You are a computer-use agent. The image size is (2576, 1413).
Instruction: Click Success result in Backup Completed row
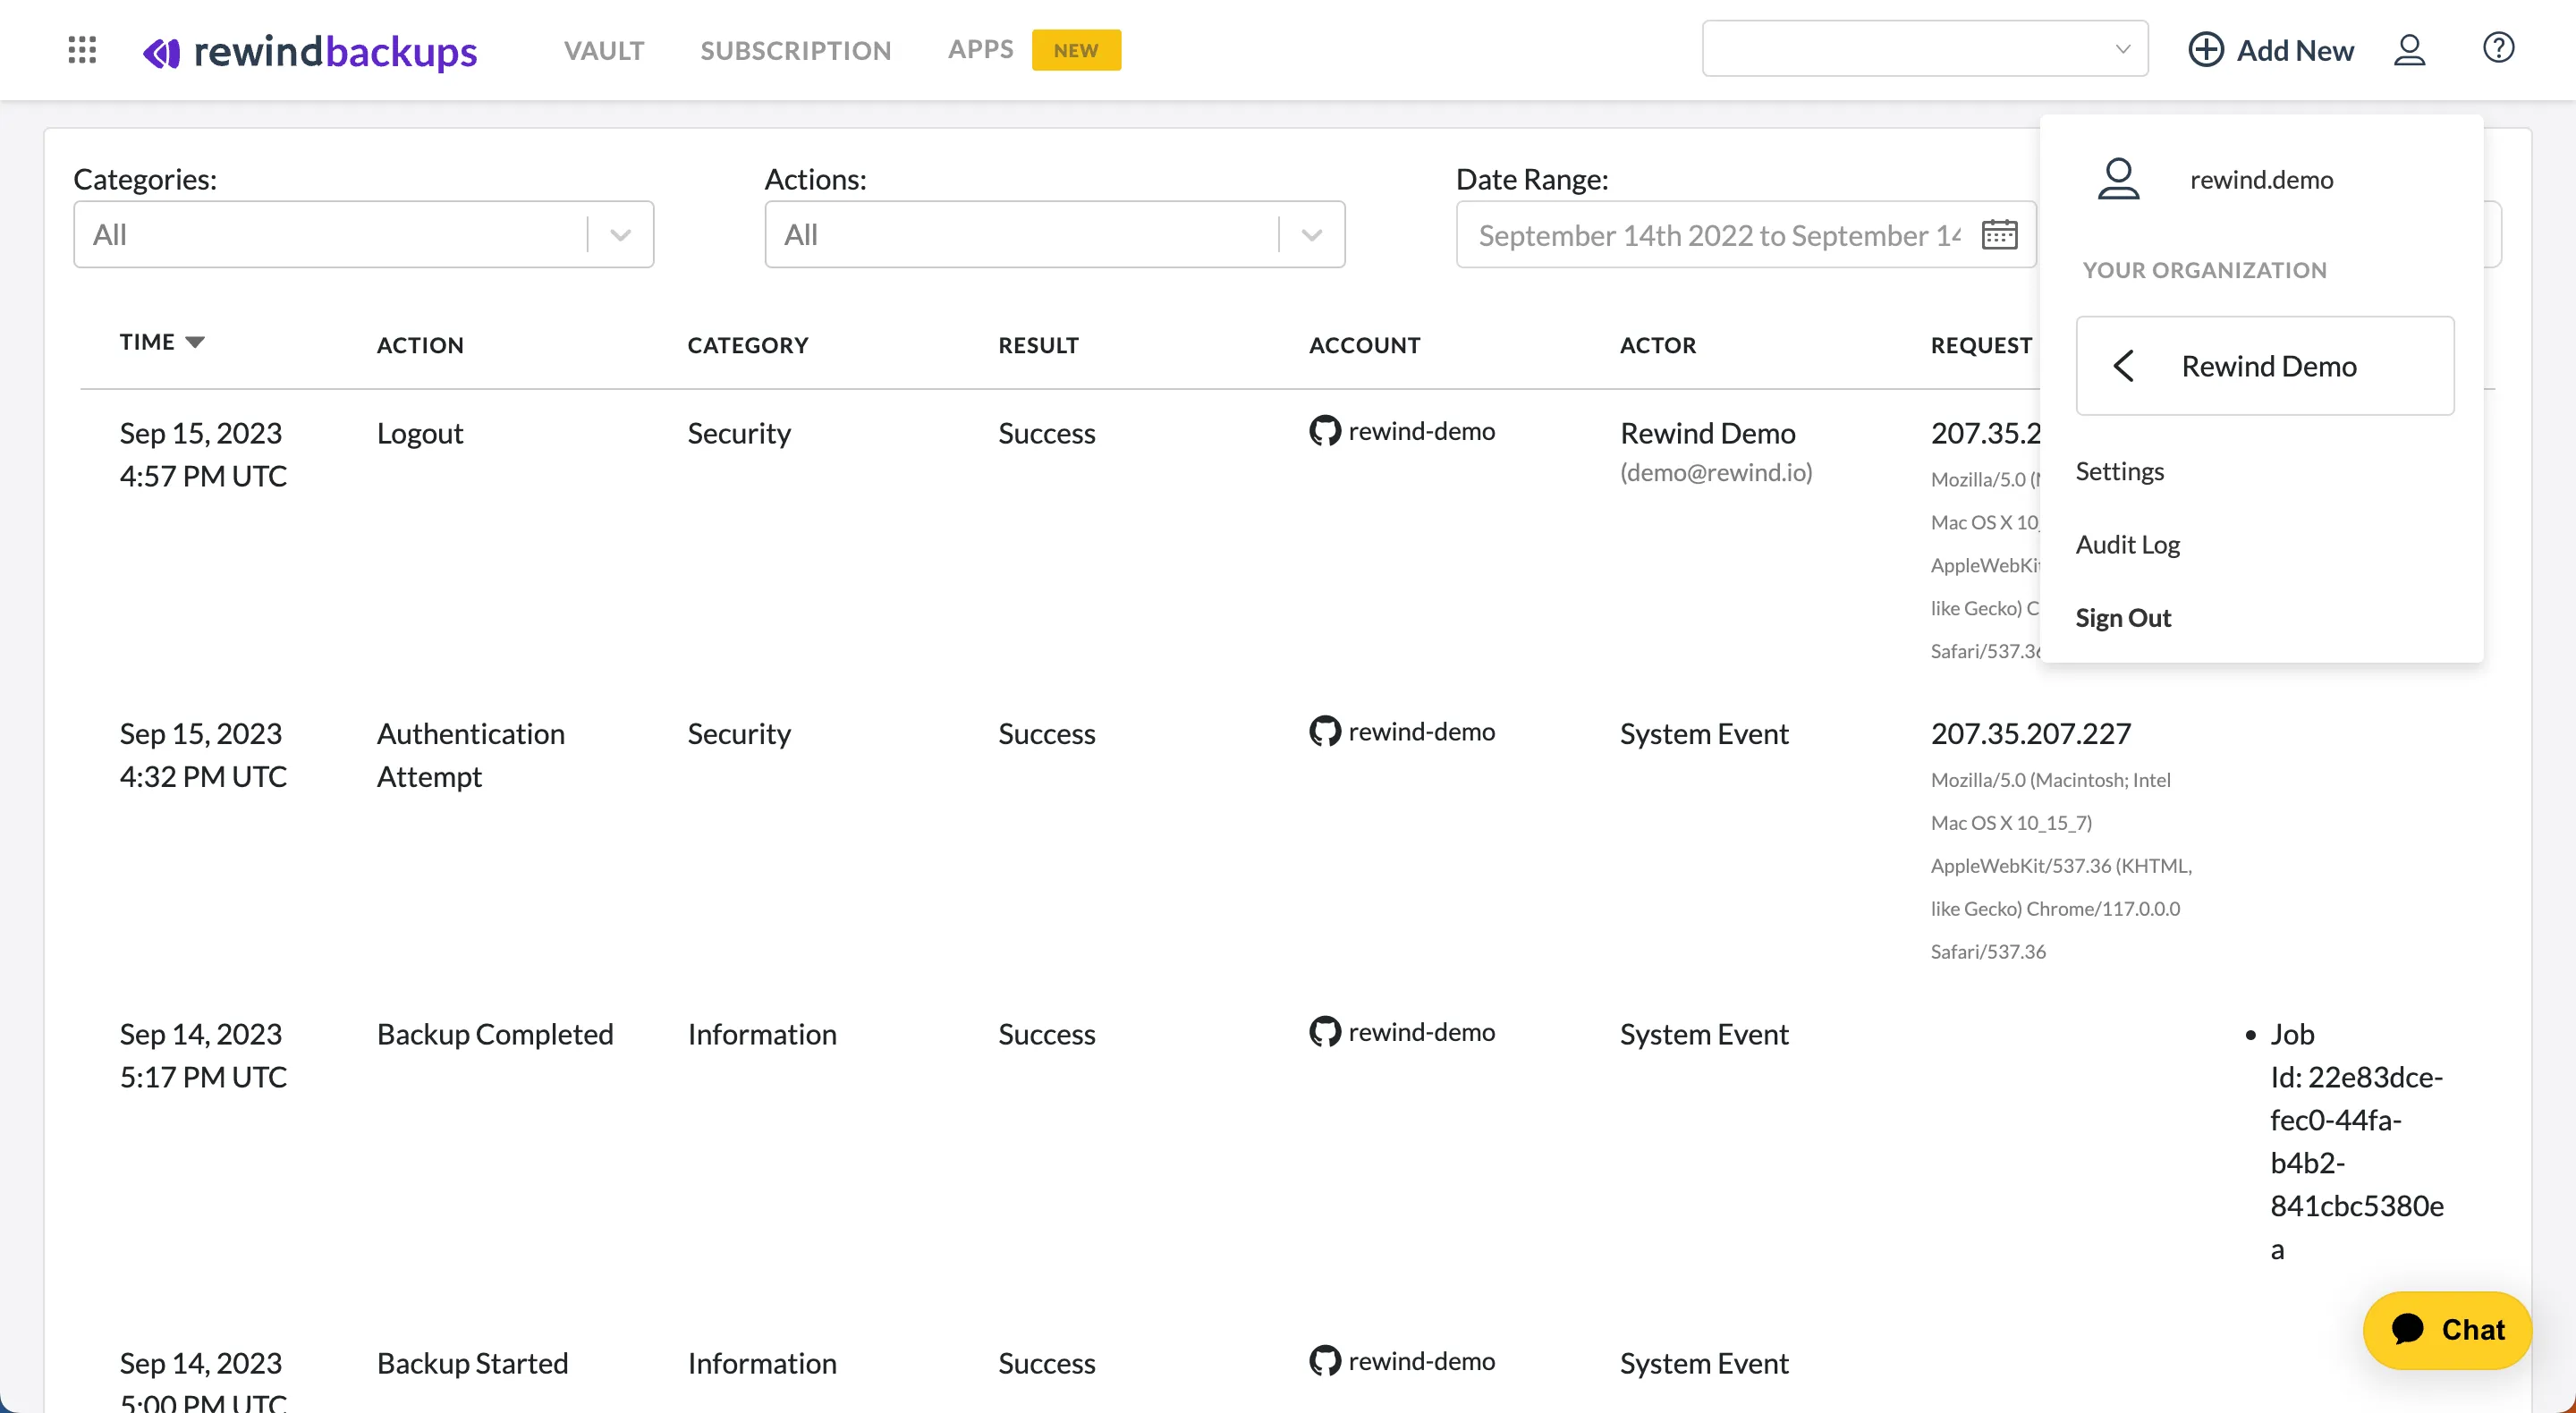coord(1047,1034)
